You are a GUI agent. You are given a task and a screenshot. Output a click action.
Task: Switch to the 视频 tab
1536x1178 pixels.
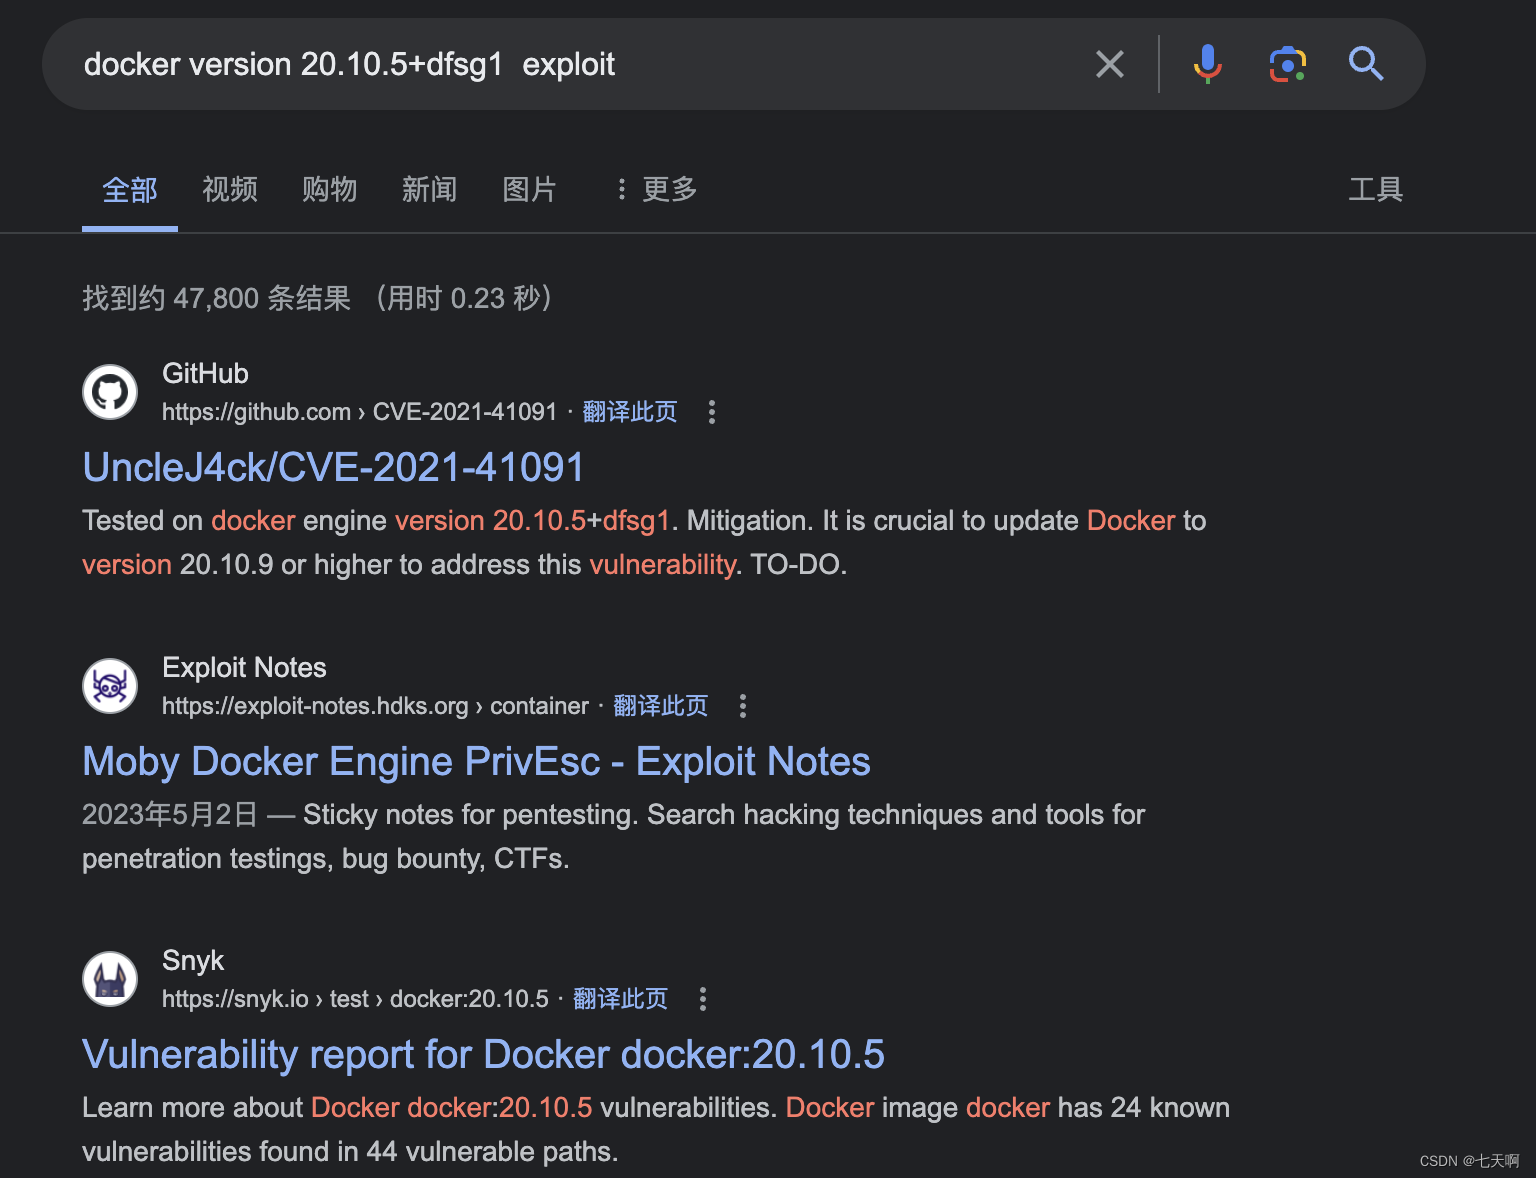(230, 189)
